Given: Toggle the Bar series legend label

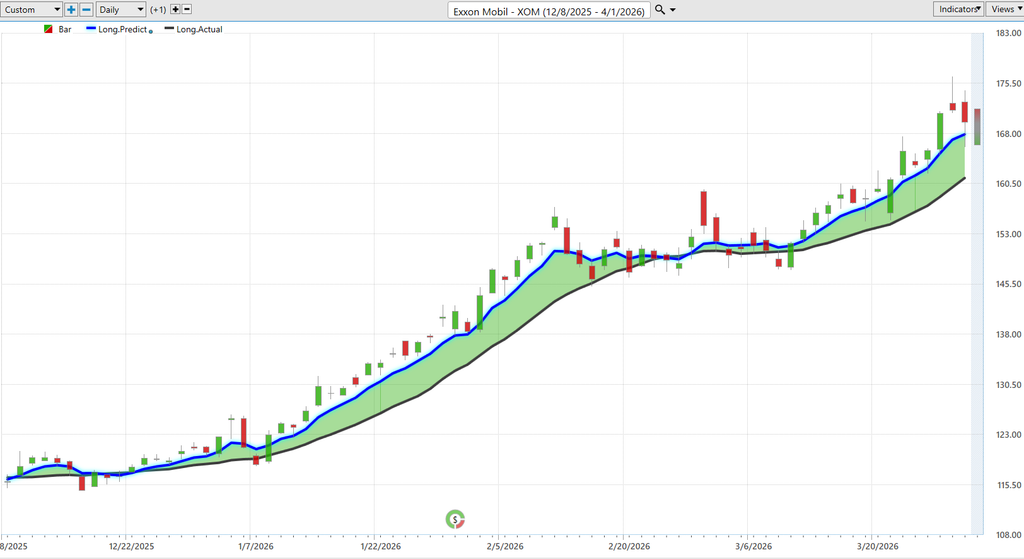Looking at the screenshot, I should point(66,29).
